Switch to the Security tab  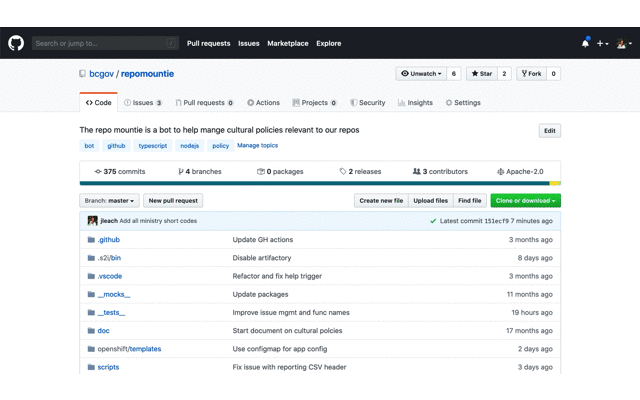[x=368, y=102]
